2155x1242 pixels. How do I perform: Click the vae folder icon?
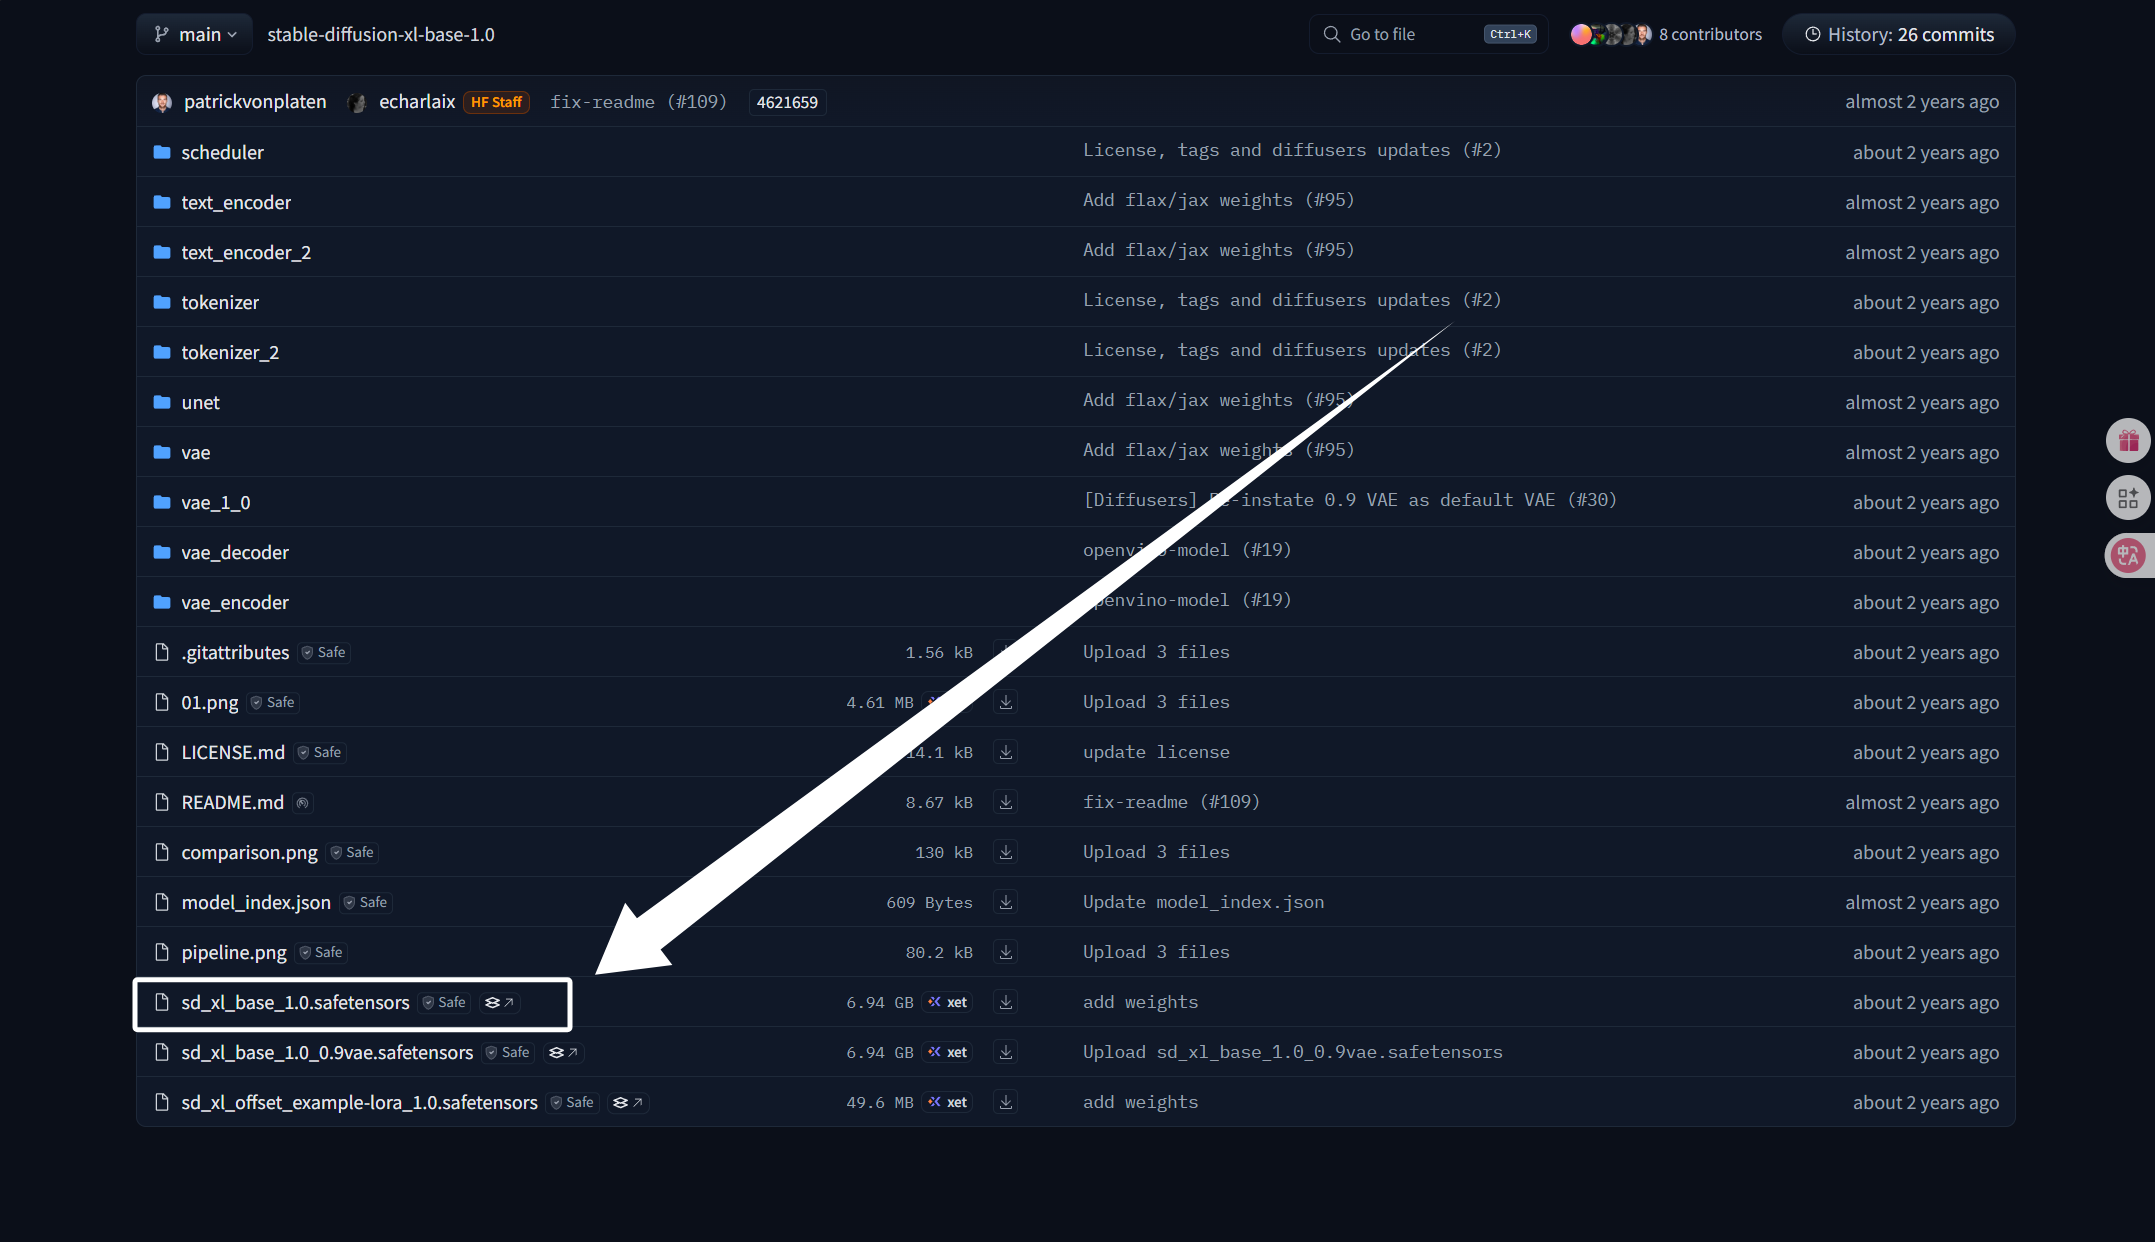coord(162,452)
